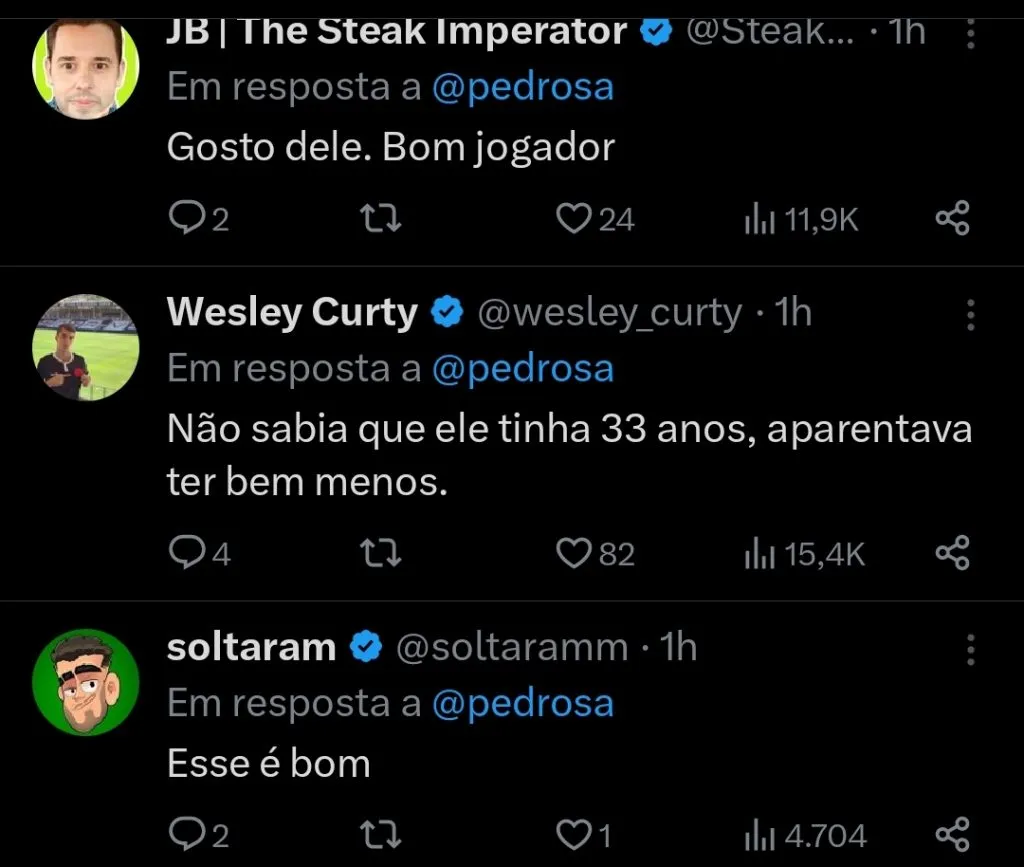
Task: Like soltaram's "Esse é bom" reply
Action: pos(573,833)
